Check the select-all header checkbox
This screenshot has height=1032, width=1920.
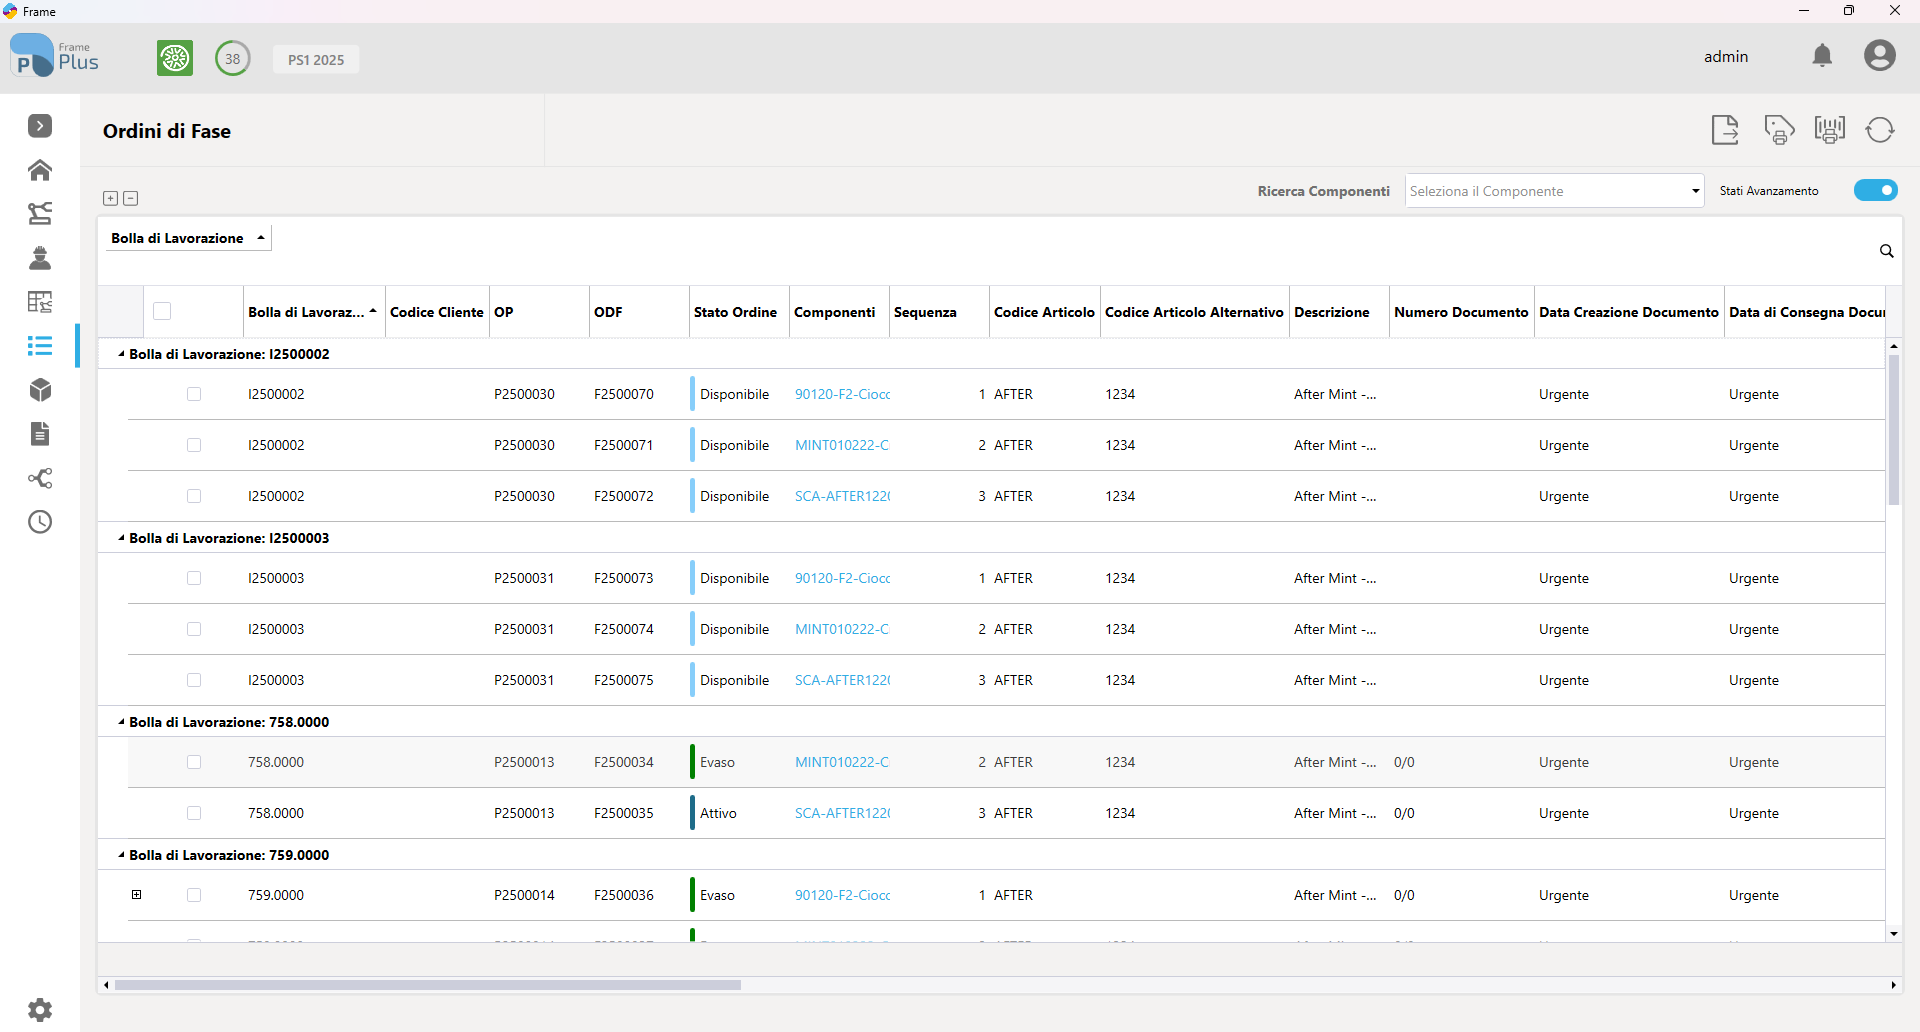(162, 311)
